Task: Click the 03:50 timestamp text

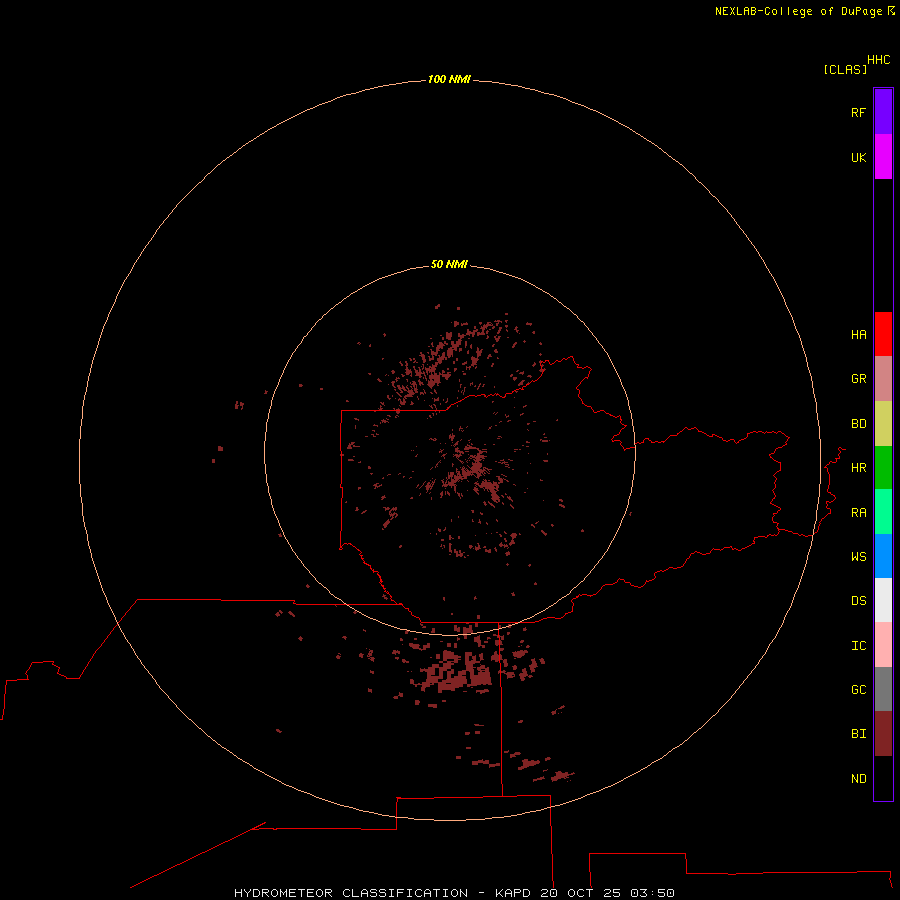Action: (x=652, y=893)
